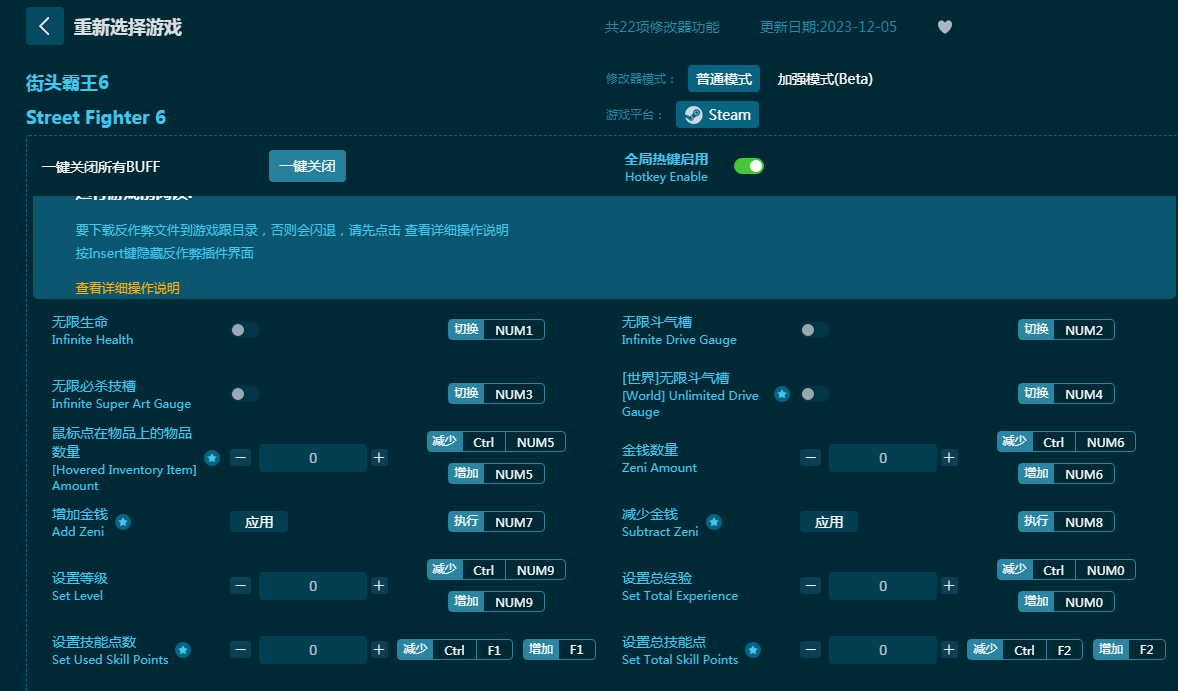This screenshot has height=691, width=1178.
Task: Increase Set Level value with plus
Action: pyautogui.click(x=379, y=586)
